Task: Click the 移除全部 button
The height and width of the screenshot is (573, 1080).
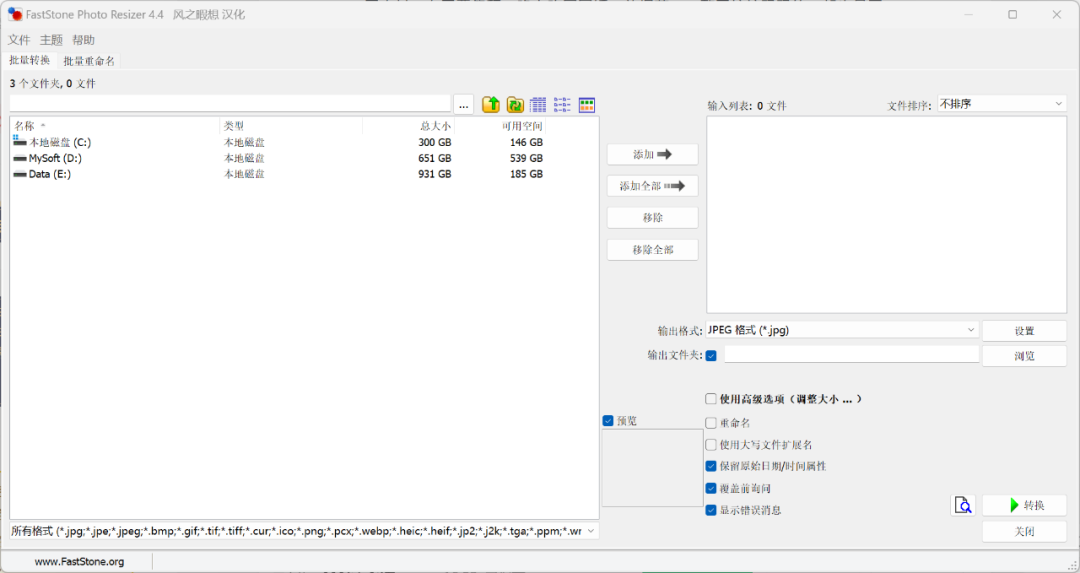Action: point(652,250)
